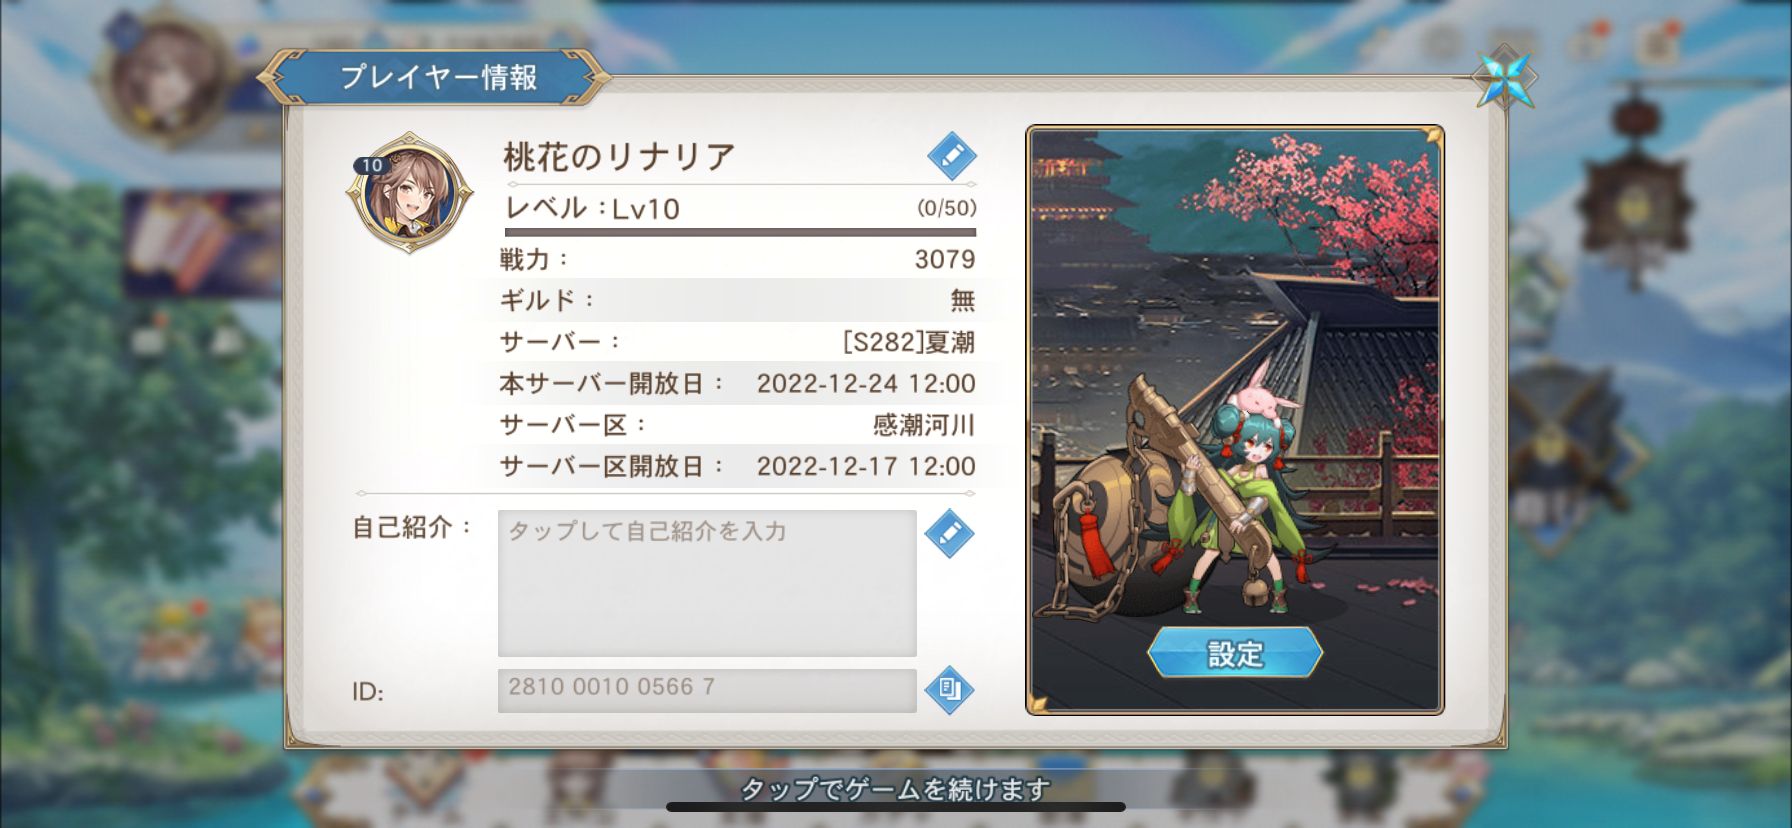Tap the サーバー [S282]夏潮 row

(738, 342)
